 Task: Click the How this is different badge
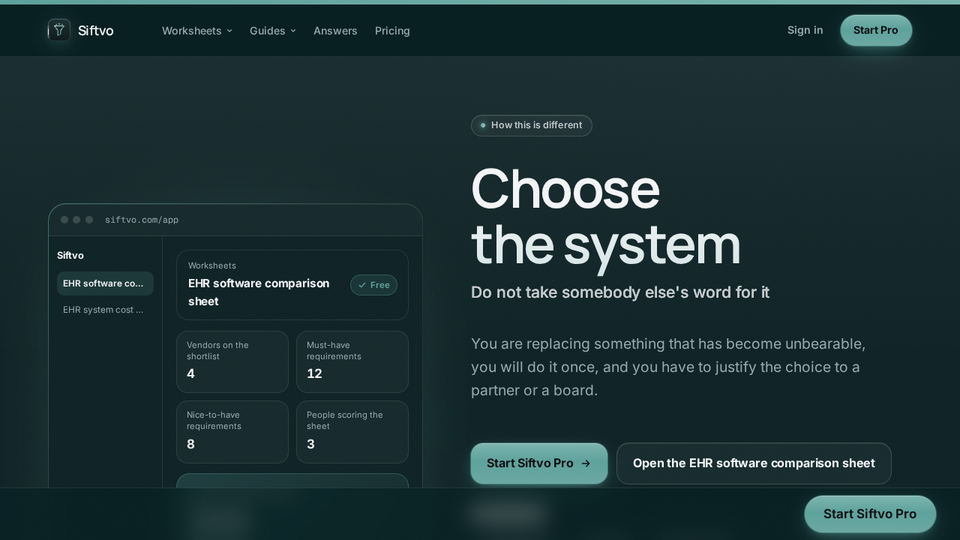coord(531,125)
